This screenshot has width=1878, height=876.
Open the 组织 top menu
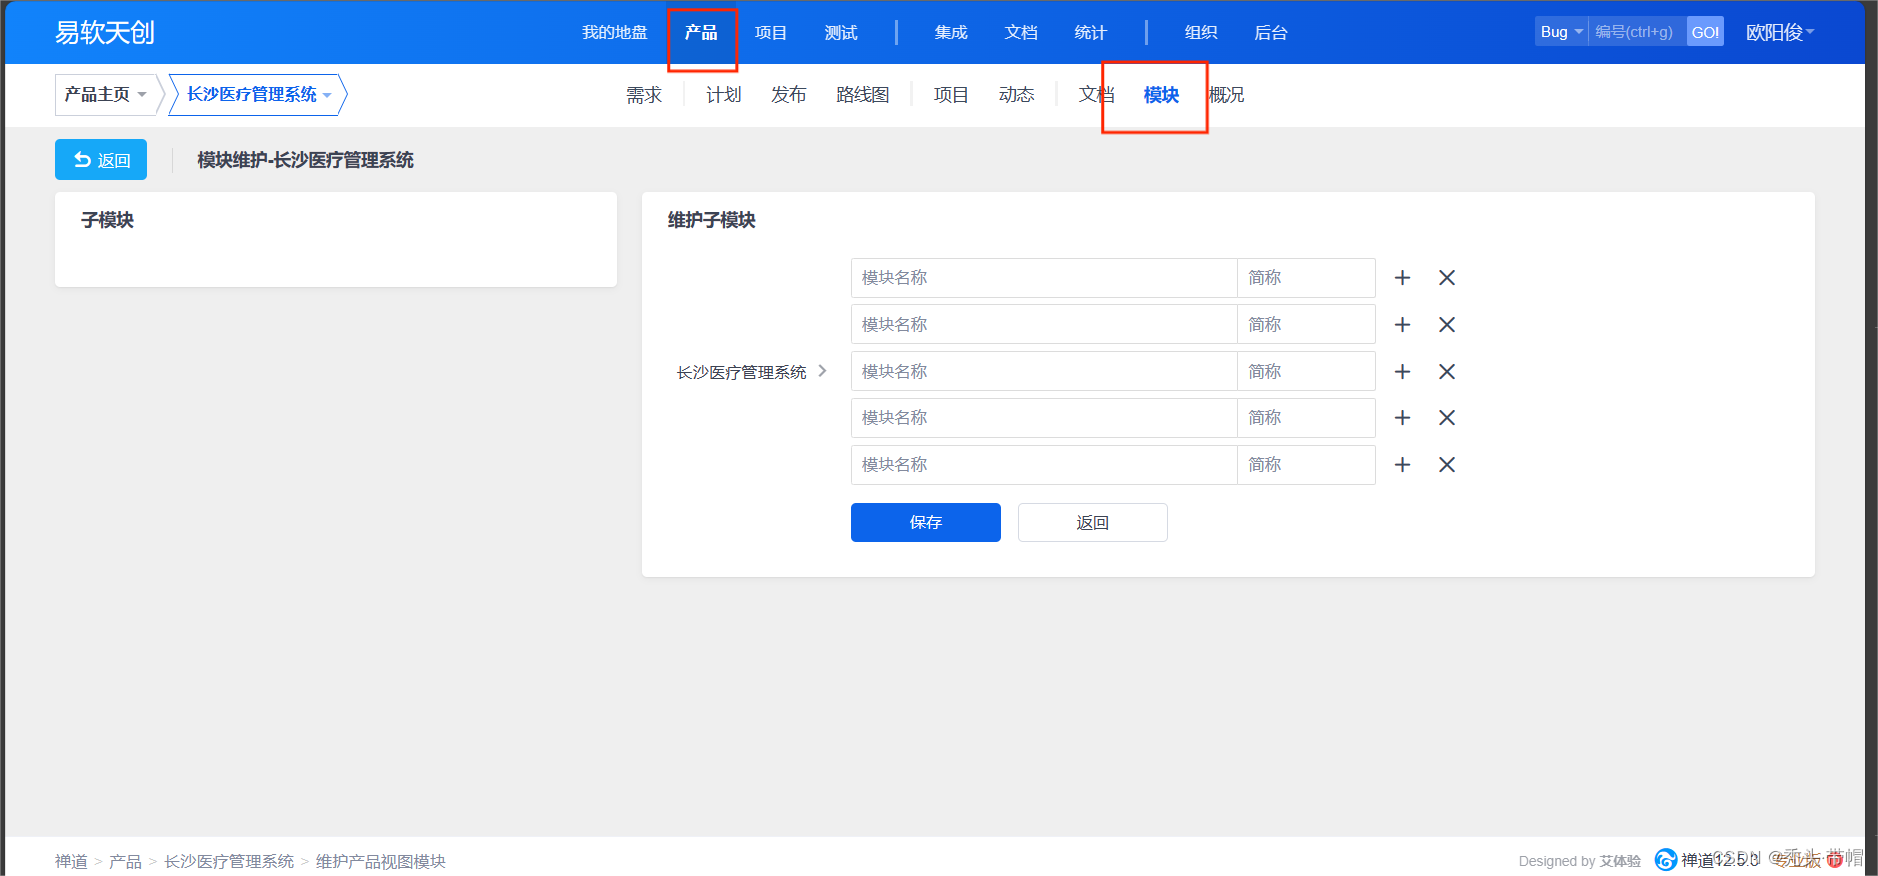tap(1201, 32)
